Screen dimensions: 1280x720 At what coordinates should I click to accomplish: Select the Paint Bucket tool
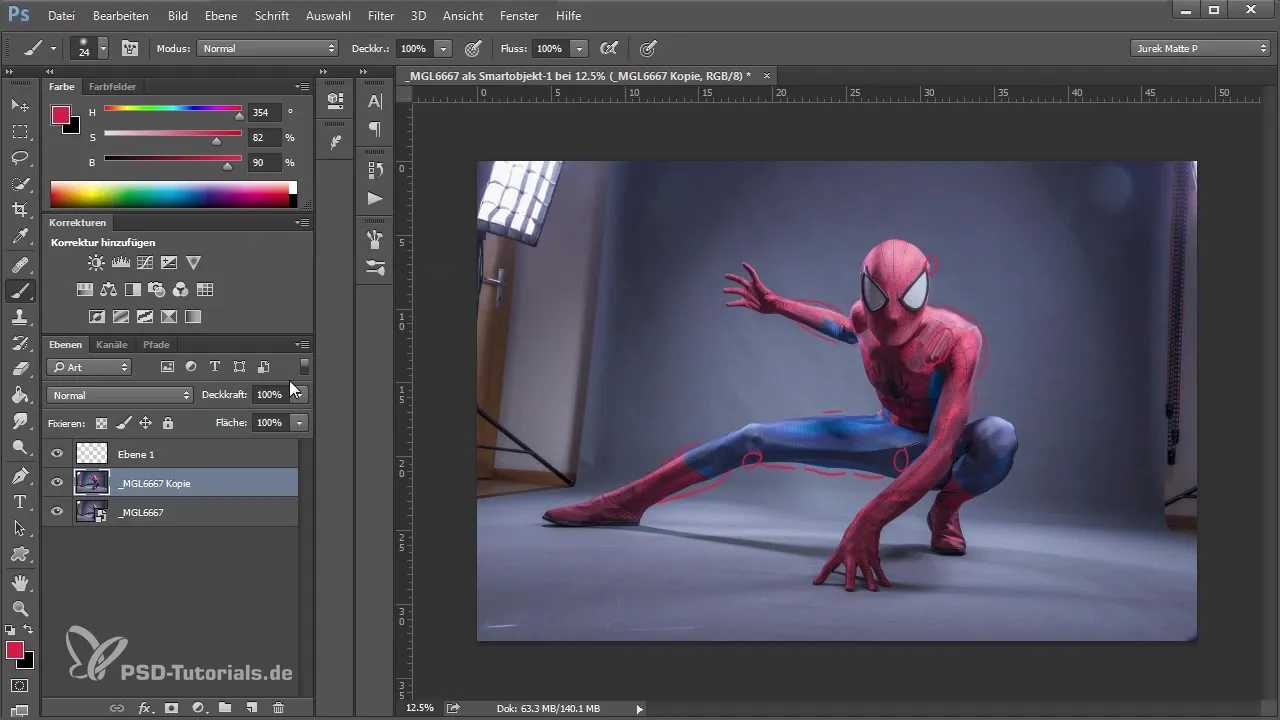click(x=20, y=395)
